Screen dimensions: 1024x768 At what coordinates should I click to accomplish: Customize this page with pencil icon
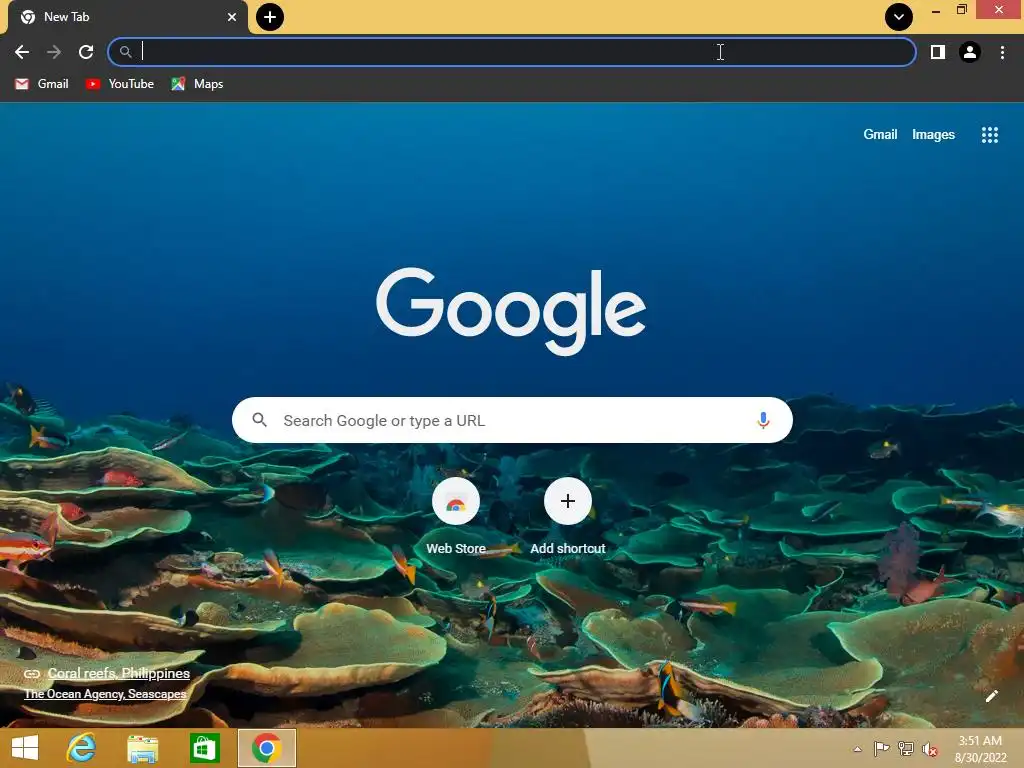tap(991, 696)
